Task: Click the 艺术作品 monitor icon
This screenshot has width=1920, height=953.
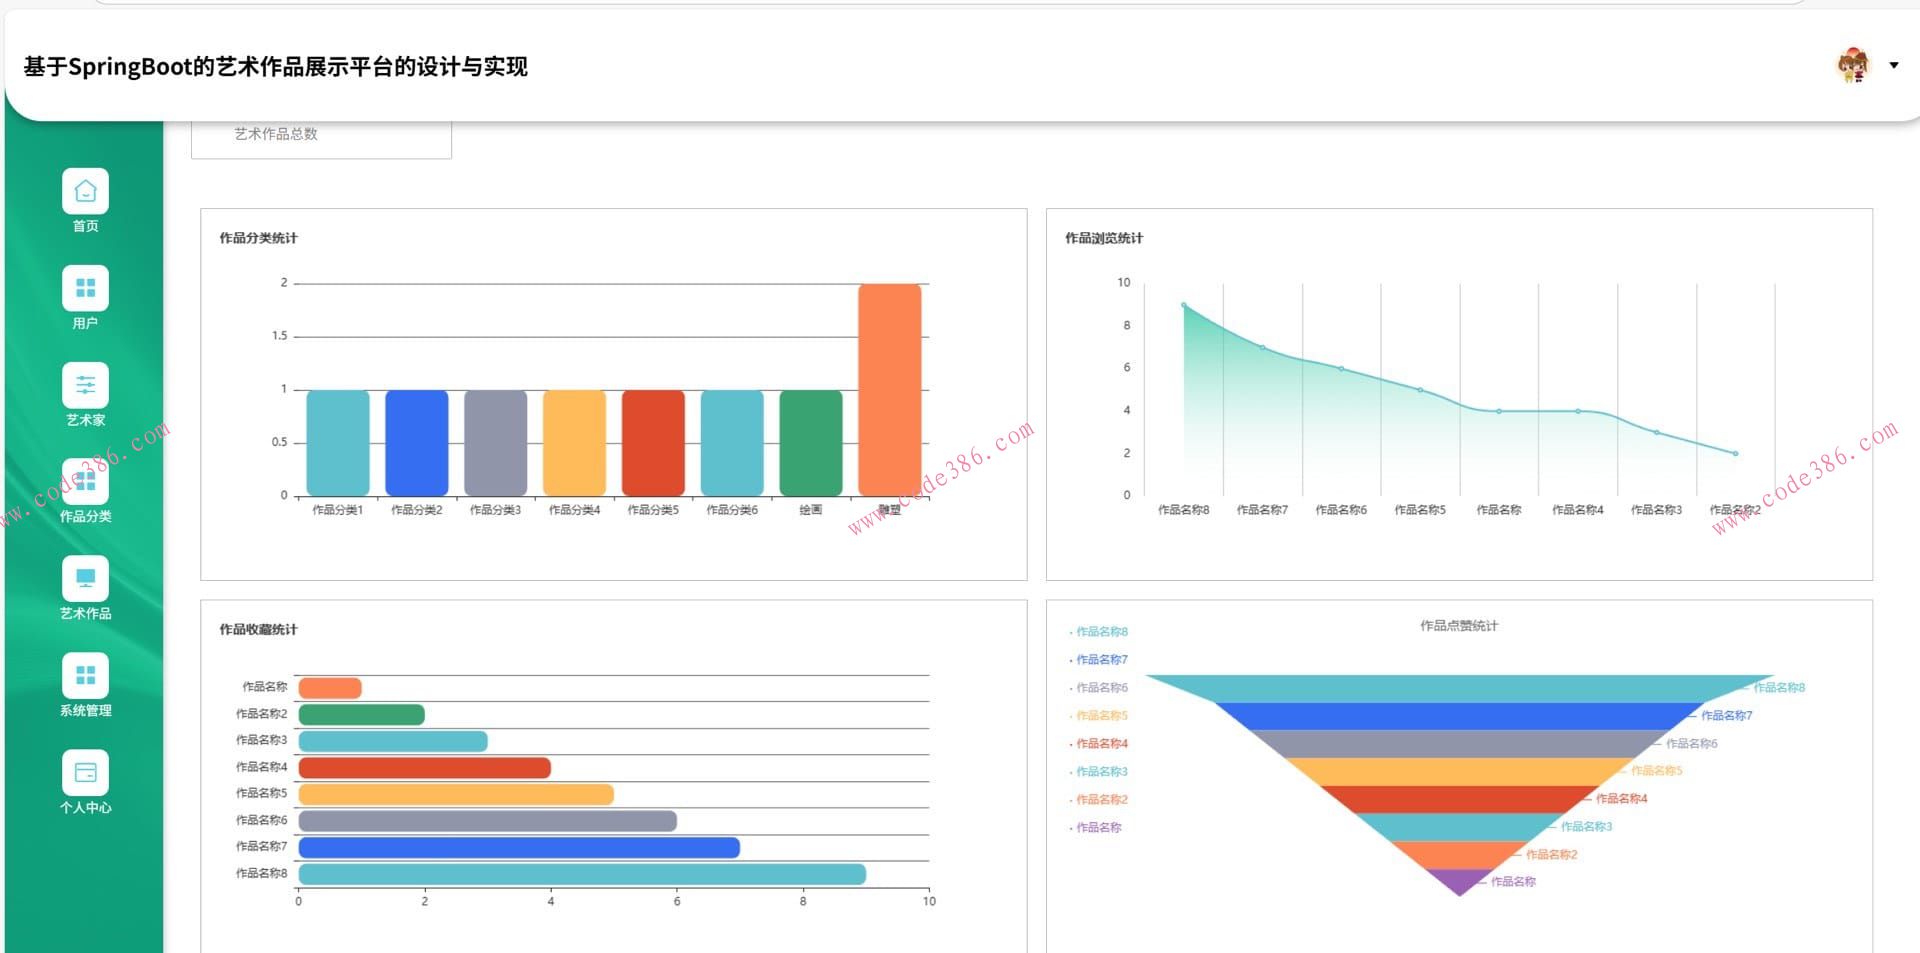Action: pyautogui.click(x=85, y=579)
